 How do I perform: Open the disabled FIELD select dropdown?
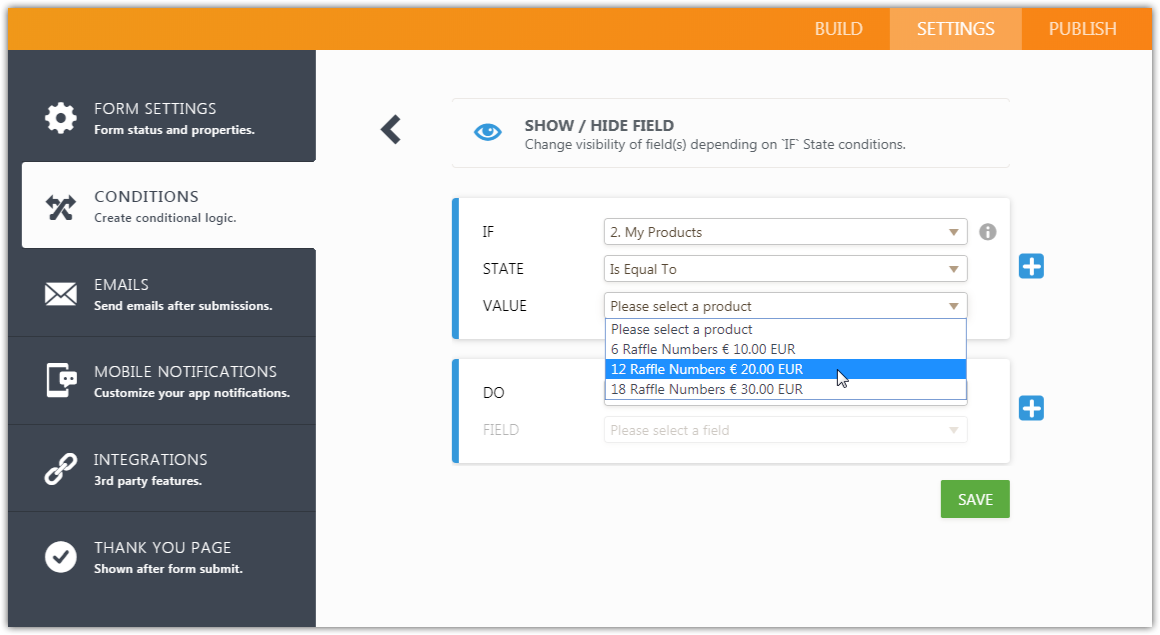pos(785,430)
